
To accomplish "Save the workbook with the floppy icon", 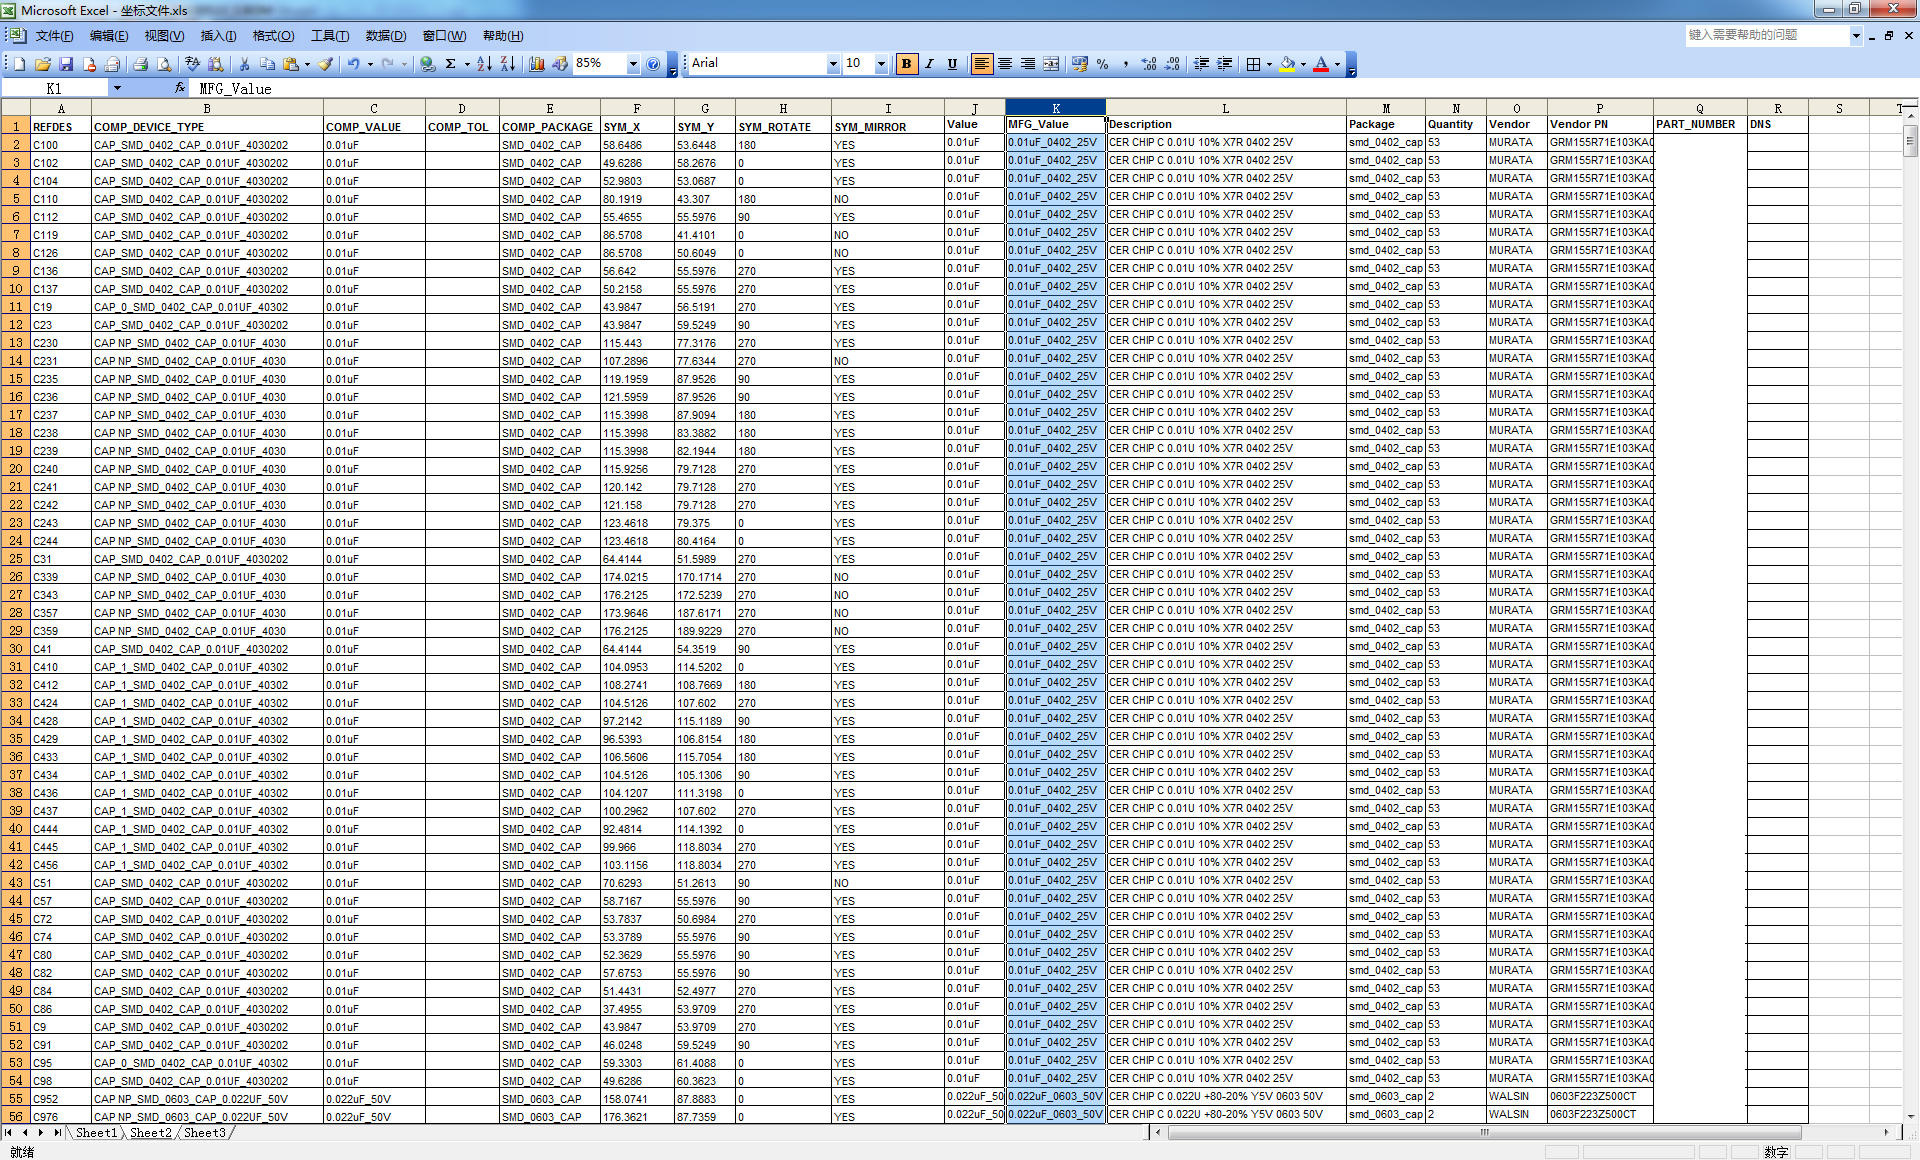I will click(x=66, y=64).
